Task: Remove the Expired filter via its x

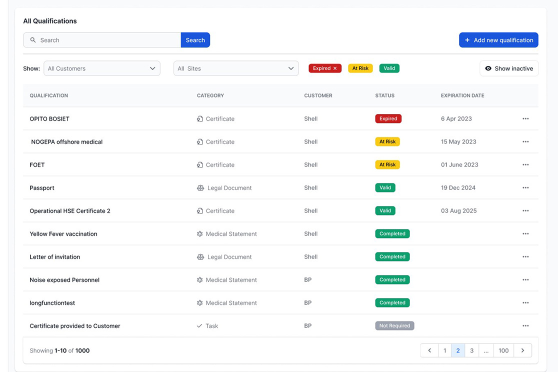Action: tap(335, 68)
